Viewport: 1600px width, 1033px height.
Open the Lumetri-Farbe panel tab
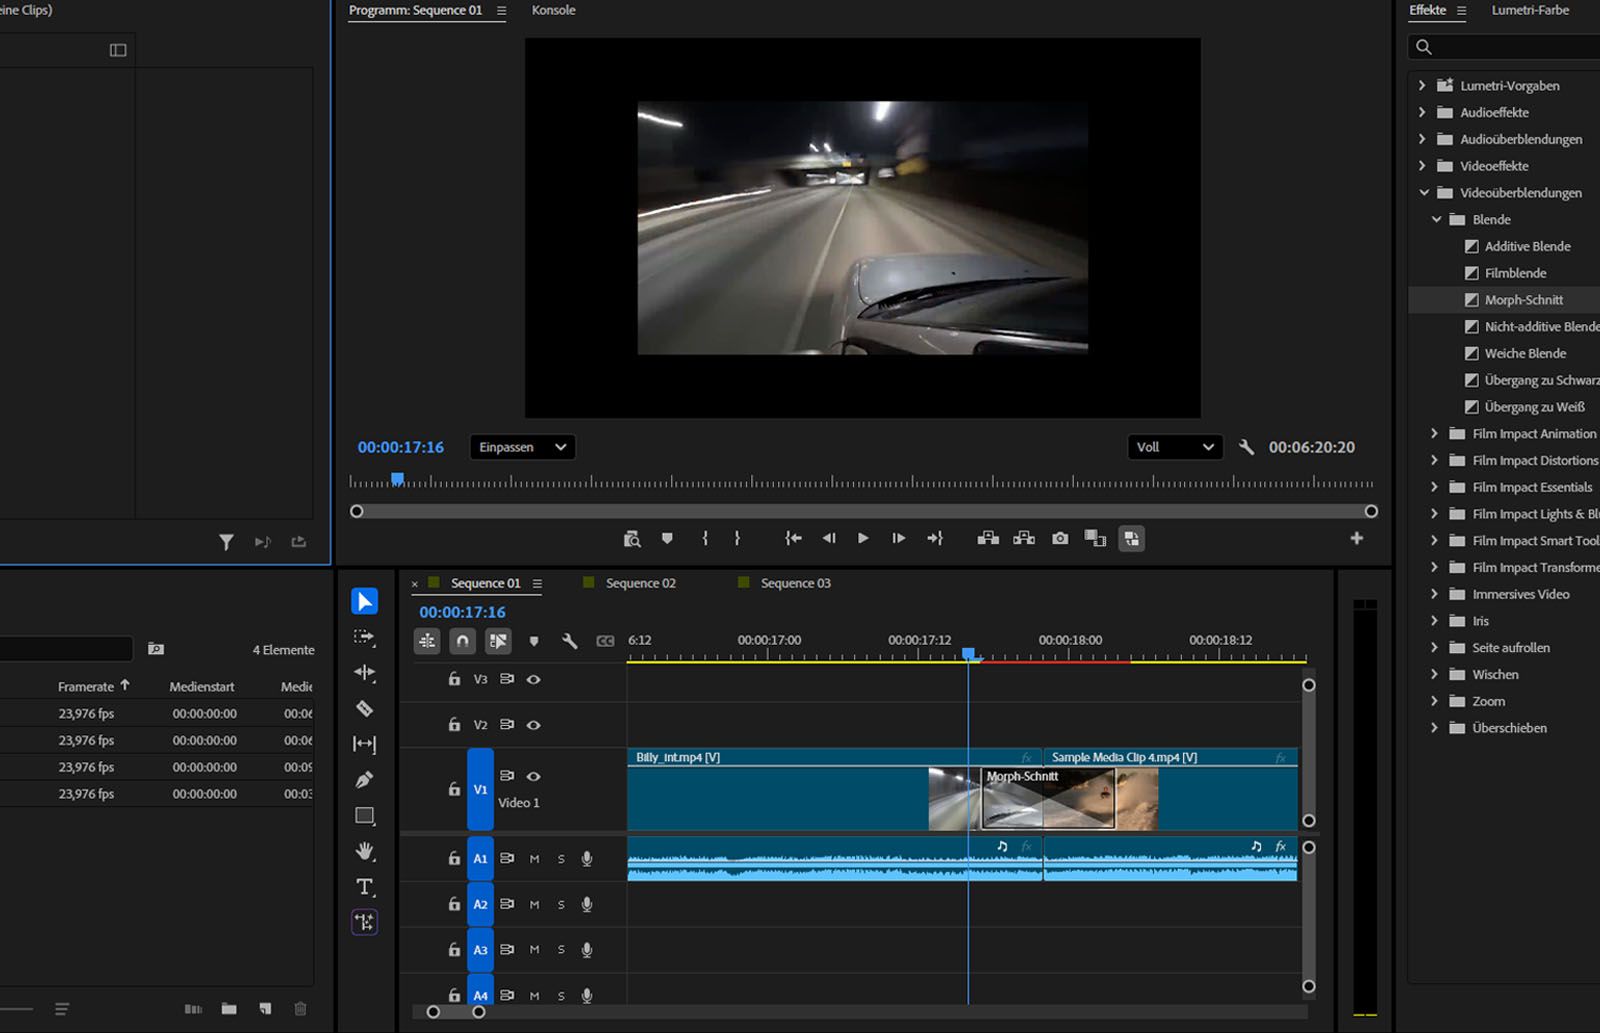point(1530,10)
